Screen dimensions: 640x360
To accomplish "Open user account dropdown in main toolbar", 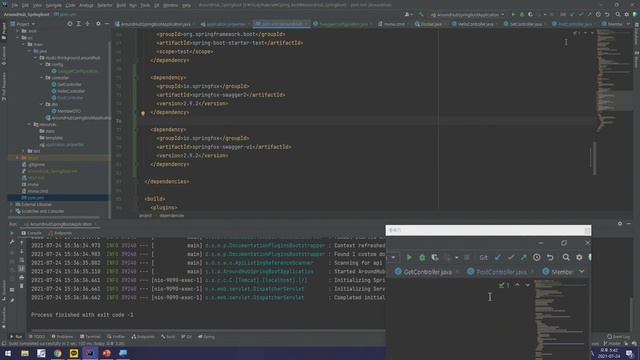I will [408, 14].
